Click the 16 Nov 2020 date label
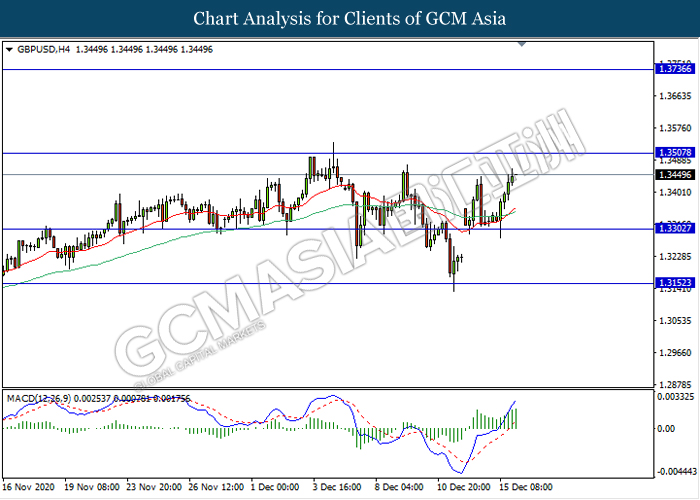The image size is (700, 500). point(29,487)
